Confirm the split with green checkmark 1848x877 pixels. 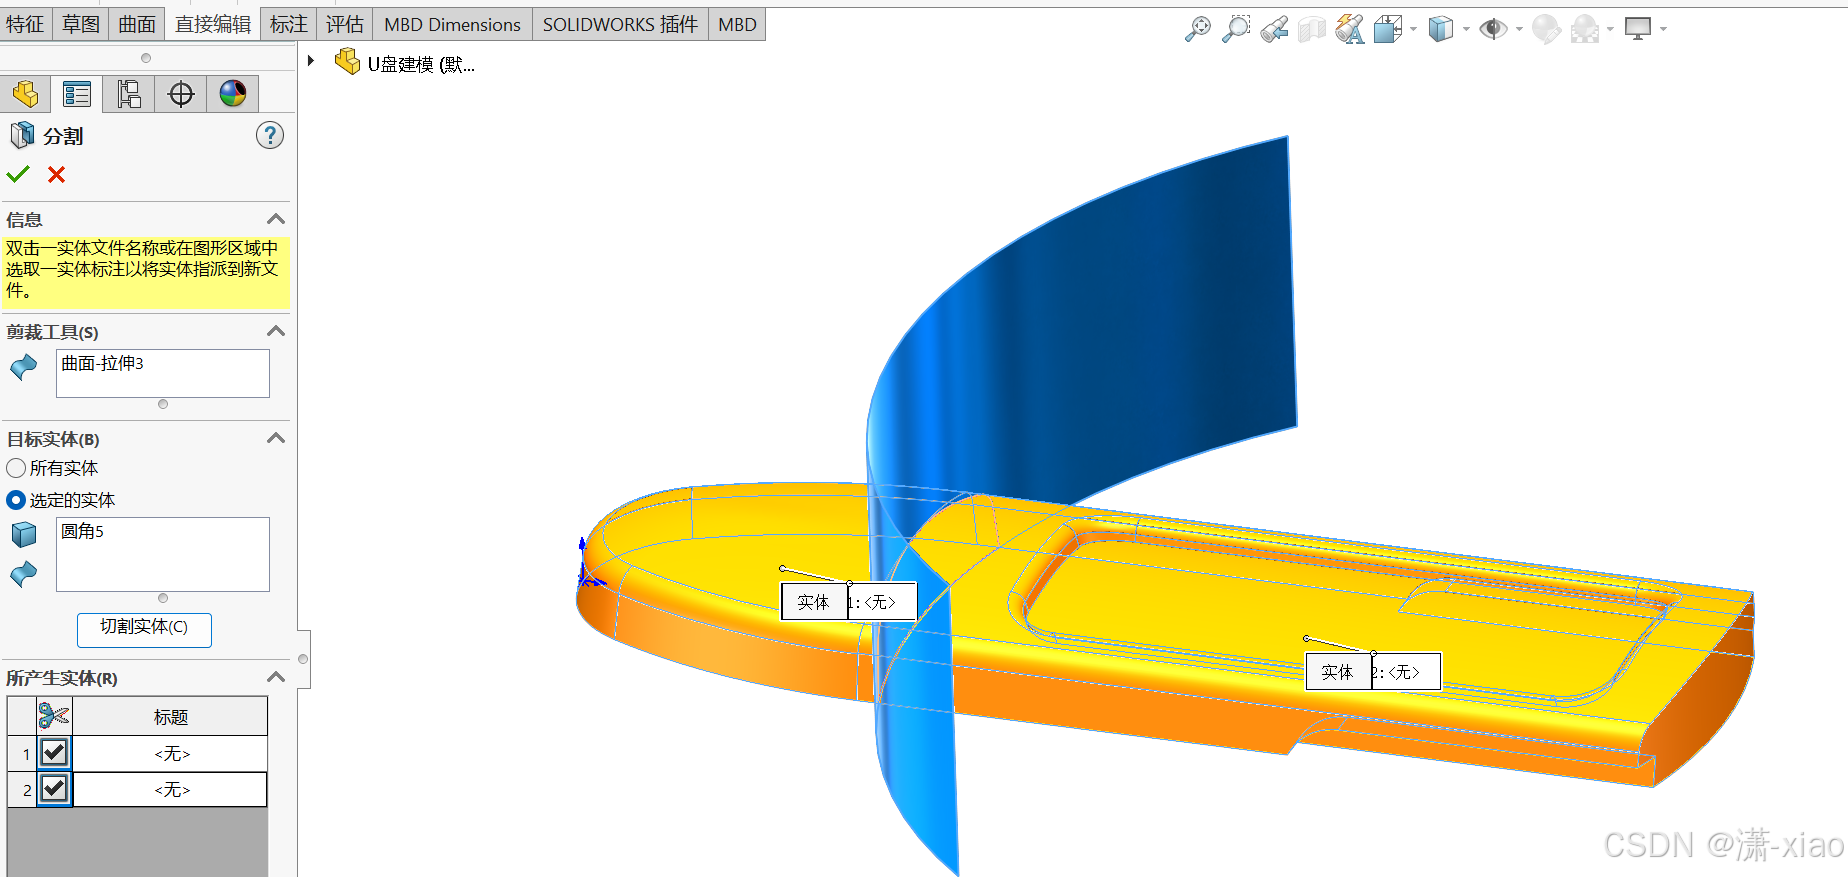coord(18,174)
